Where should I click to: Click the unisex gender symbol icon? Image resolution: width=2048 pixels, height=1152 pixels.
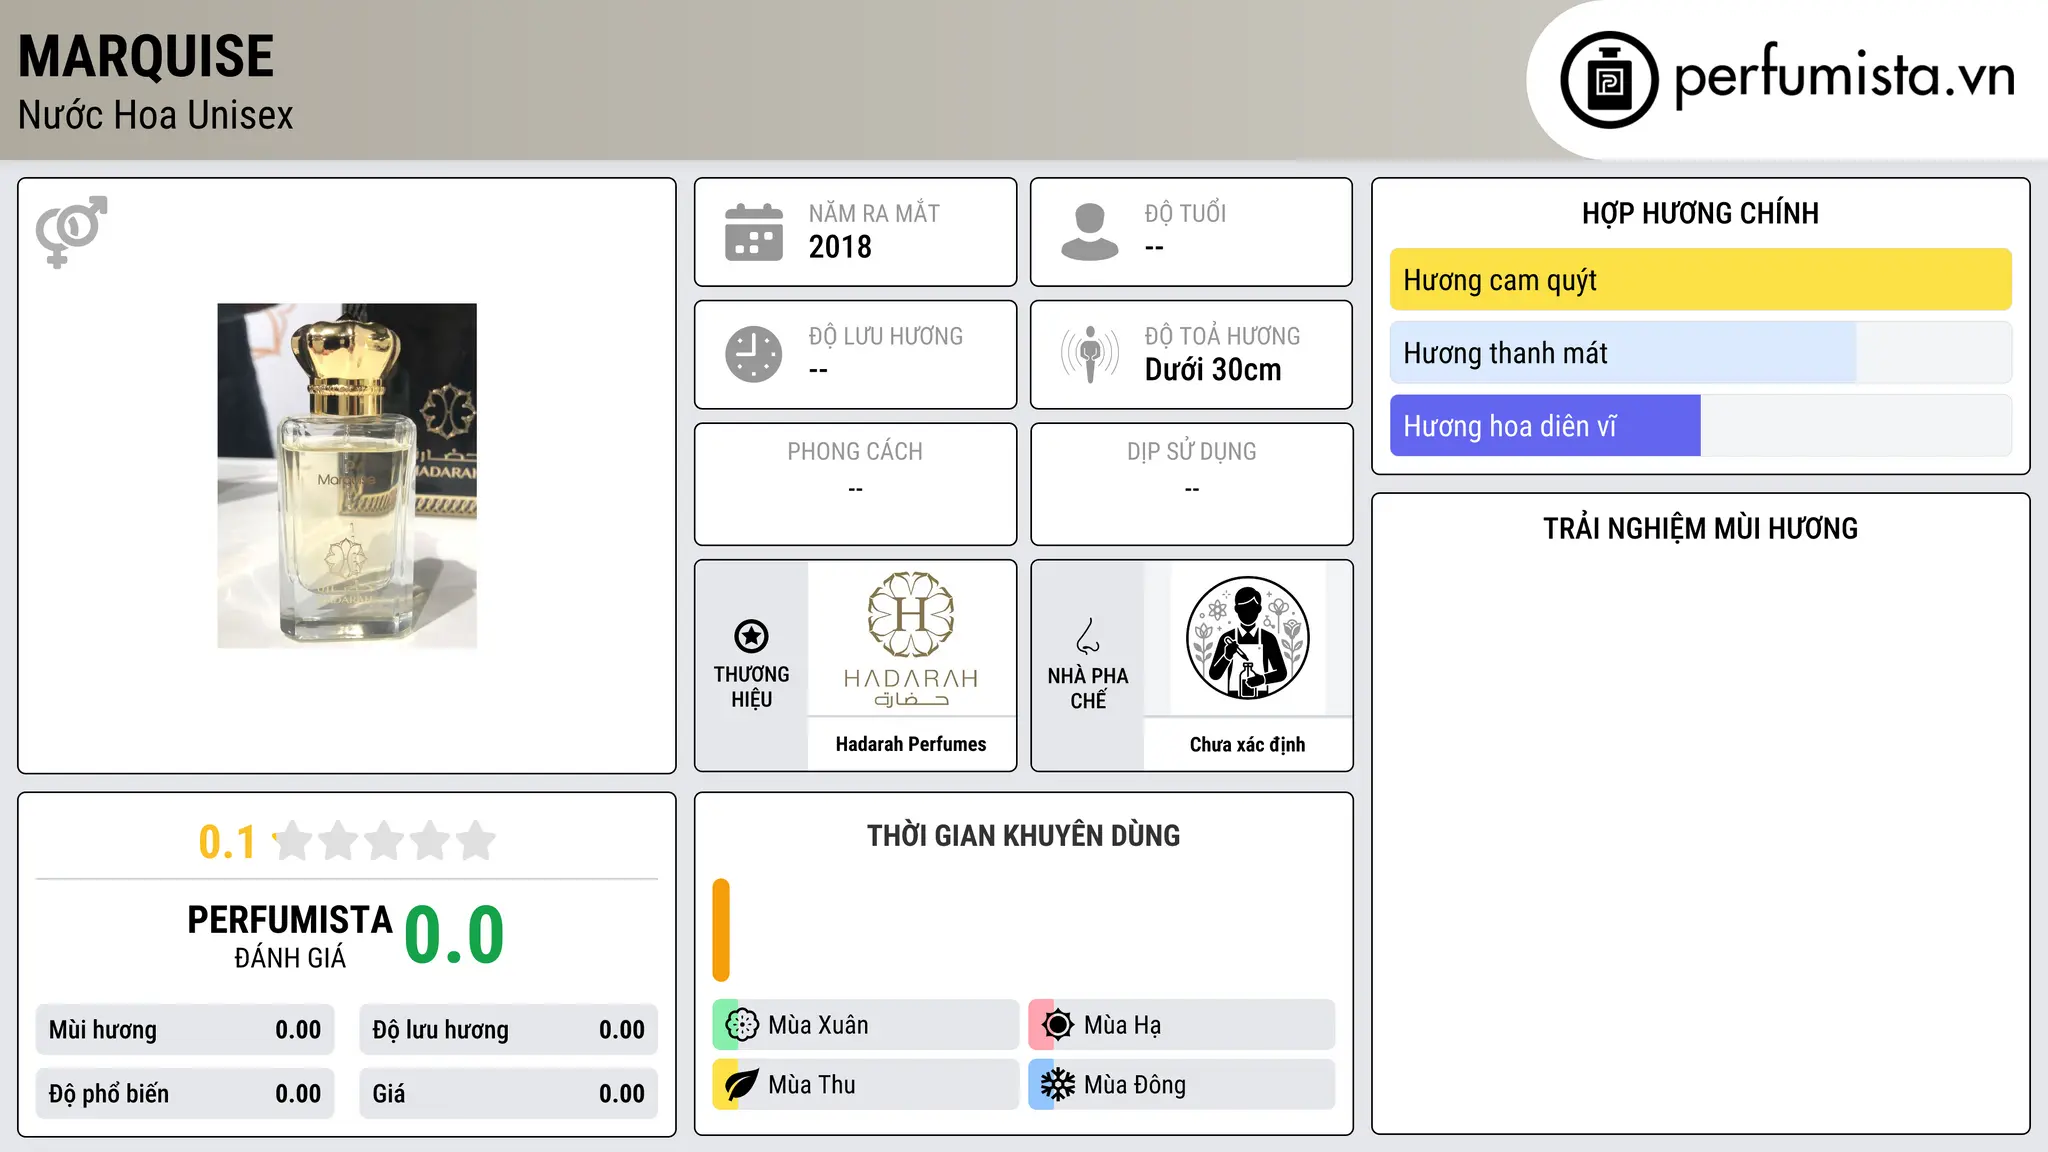[x=71, y=232]
